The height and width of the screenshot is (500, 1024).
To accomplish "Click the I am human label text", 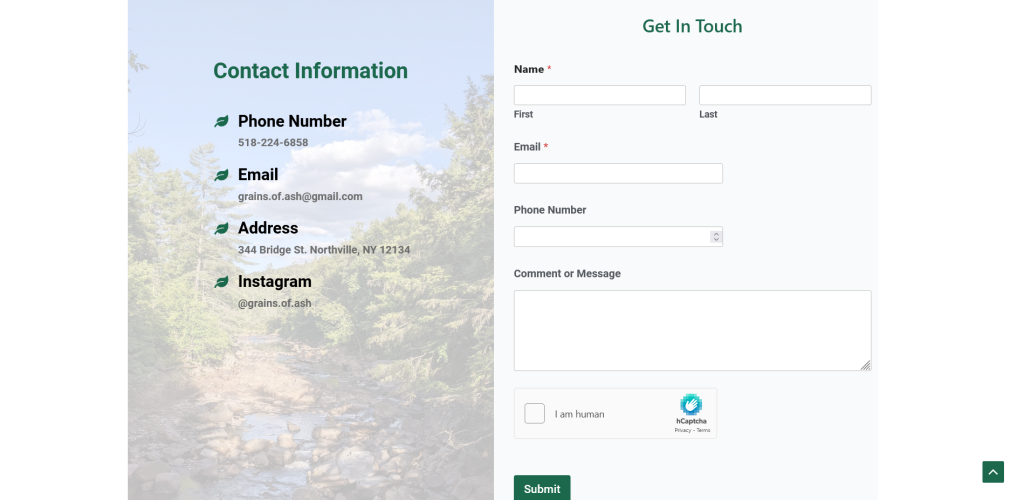I will click(579, 414).
